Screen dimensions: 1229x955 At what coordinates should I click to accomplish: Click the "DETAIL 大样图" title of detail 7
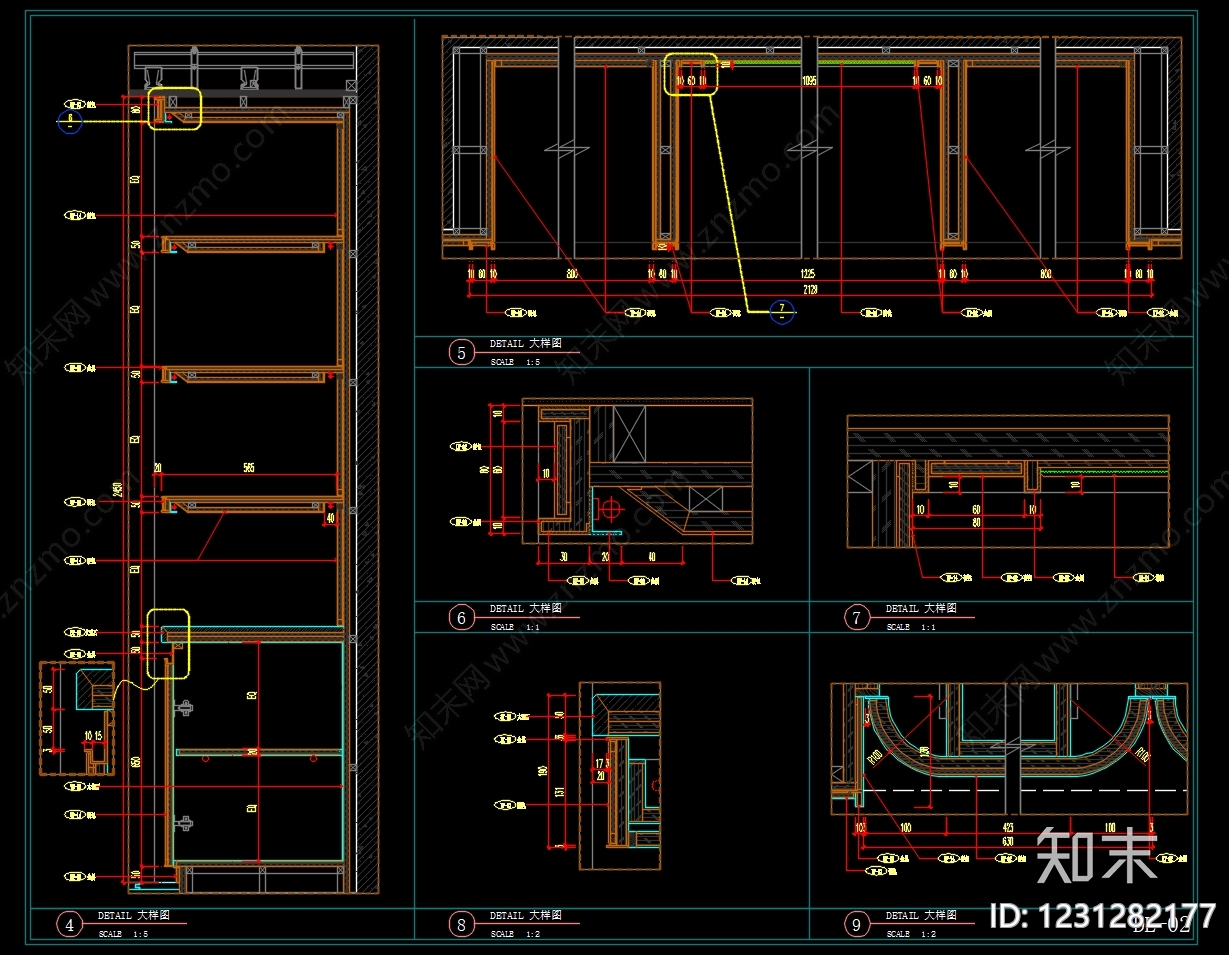921,608
